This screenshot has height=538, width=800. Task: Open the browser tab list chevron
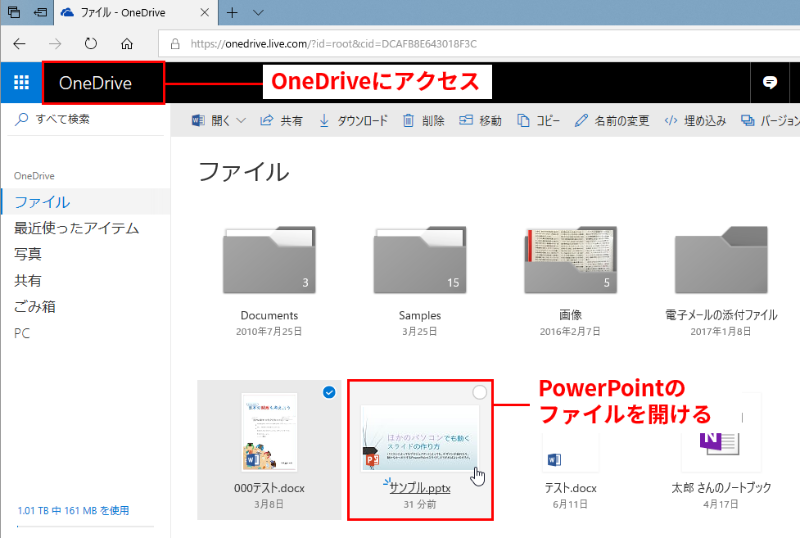258,13
